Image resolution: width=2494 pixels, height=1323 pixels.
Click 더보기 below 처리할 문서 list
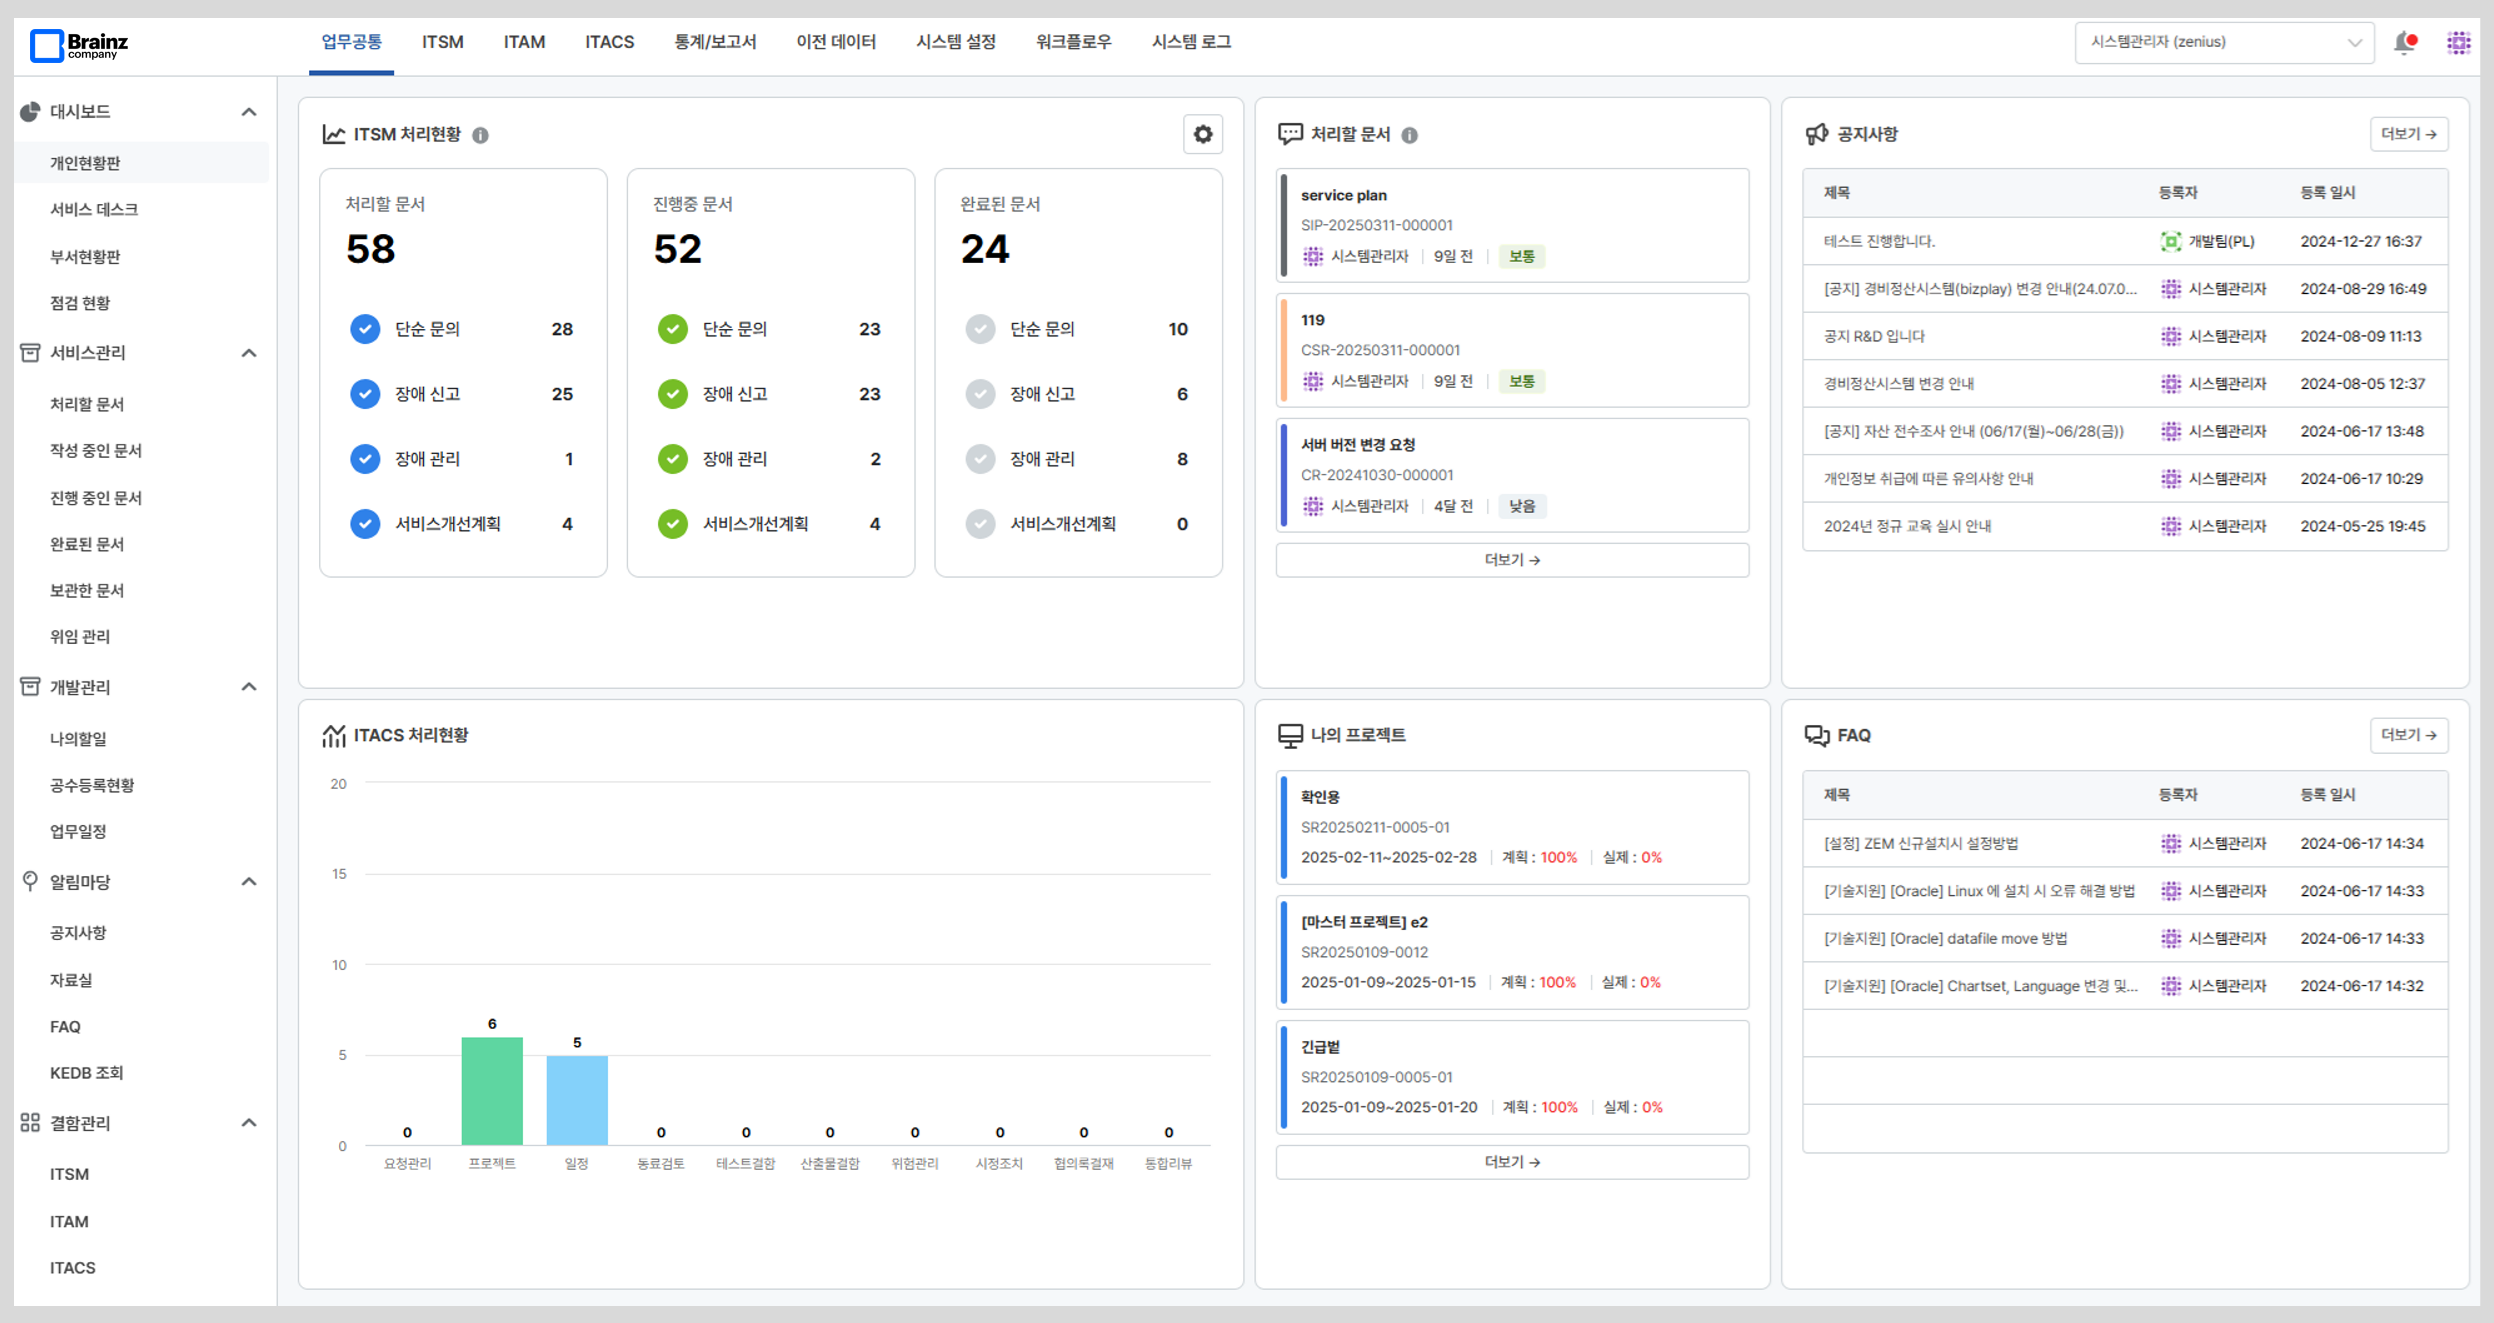pos(1512,560)
